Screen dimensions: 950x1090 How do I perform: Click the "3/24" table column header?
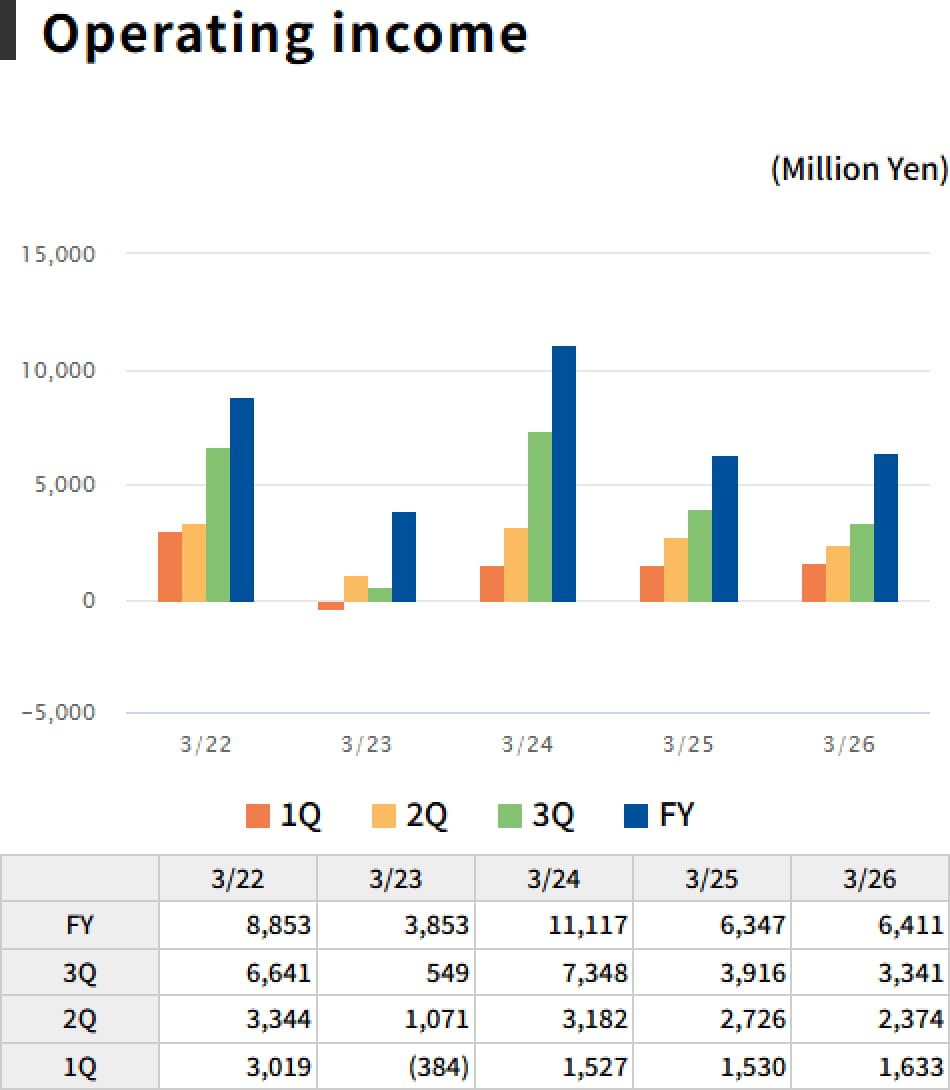coord(554,879)
